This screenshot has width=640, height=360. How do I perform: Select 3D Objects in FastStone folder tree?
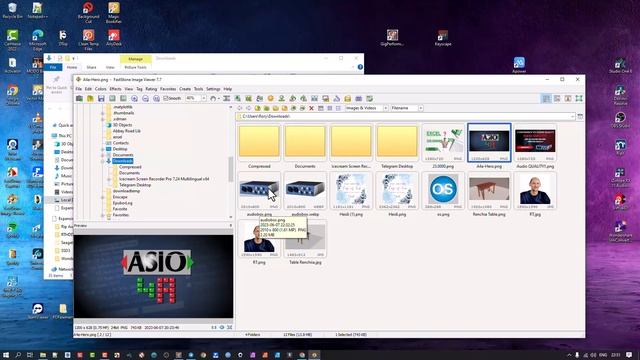122,125
